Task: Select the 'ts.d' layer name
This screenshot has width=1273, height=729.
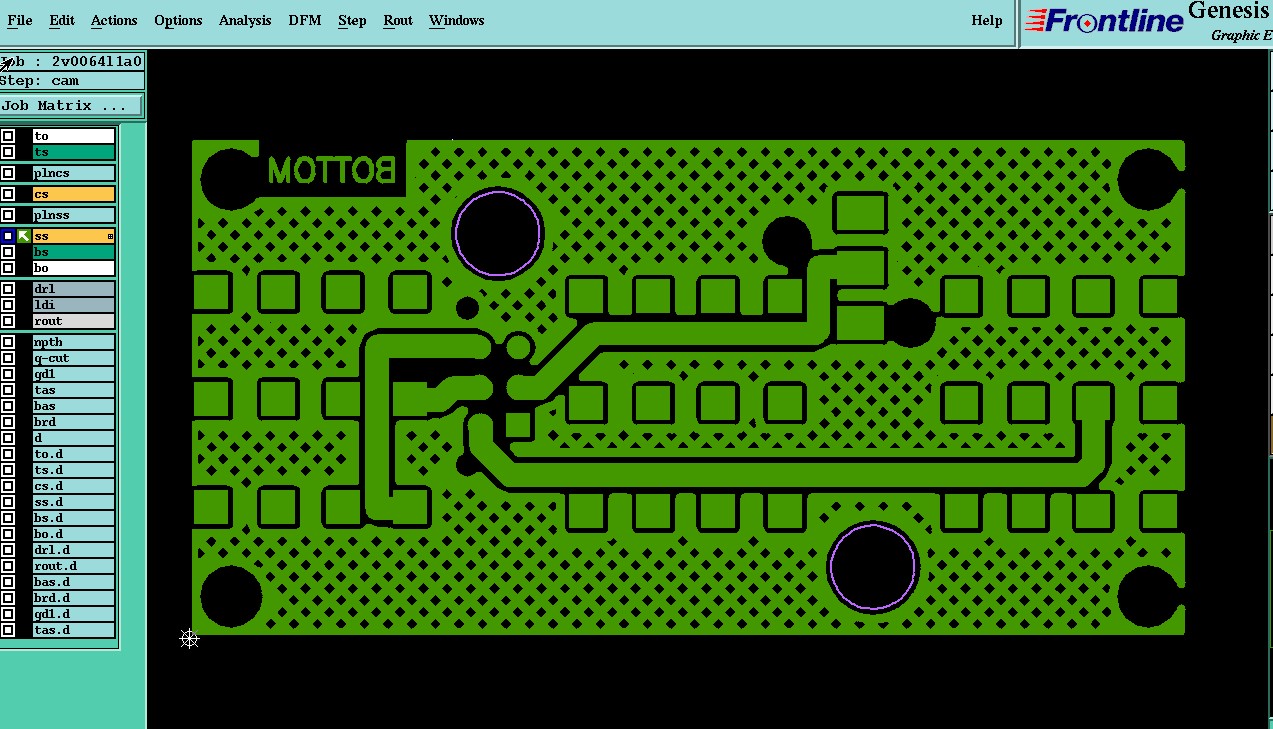Action: point(74,470)
